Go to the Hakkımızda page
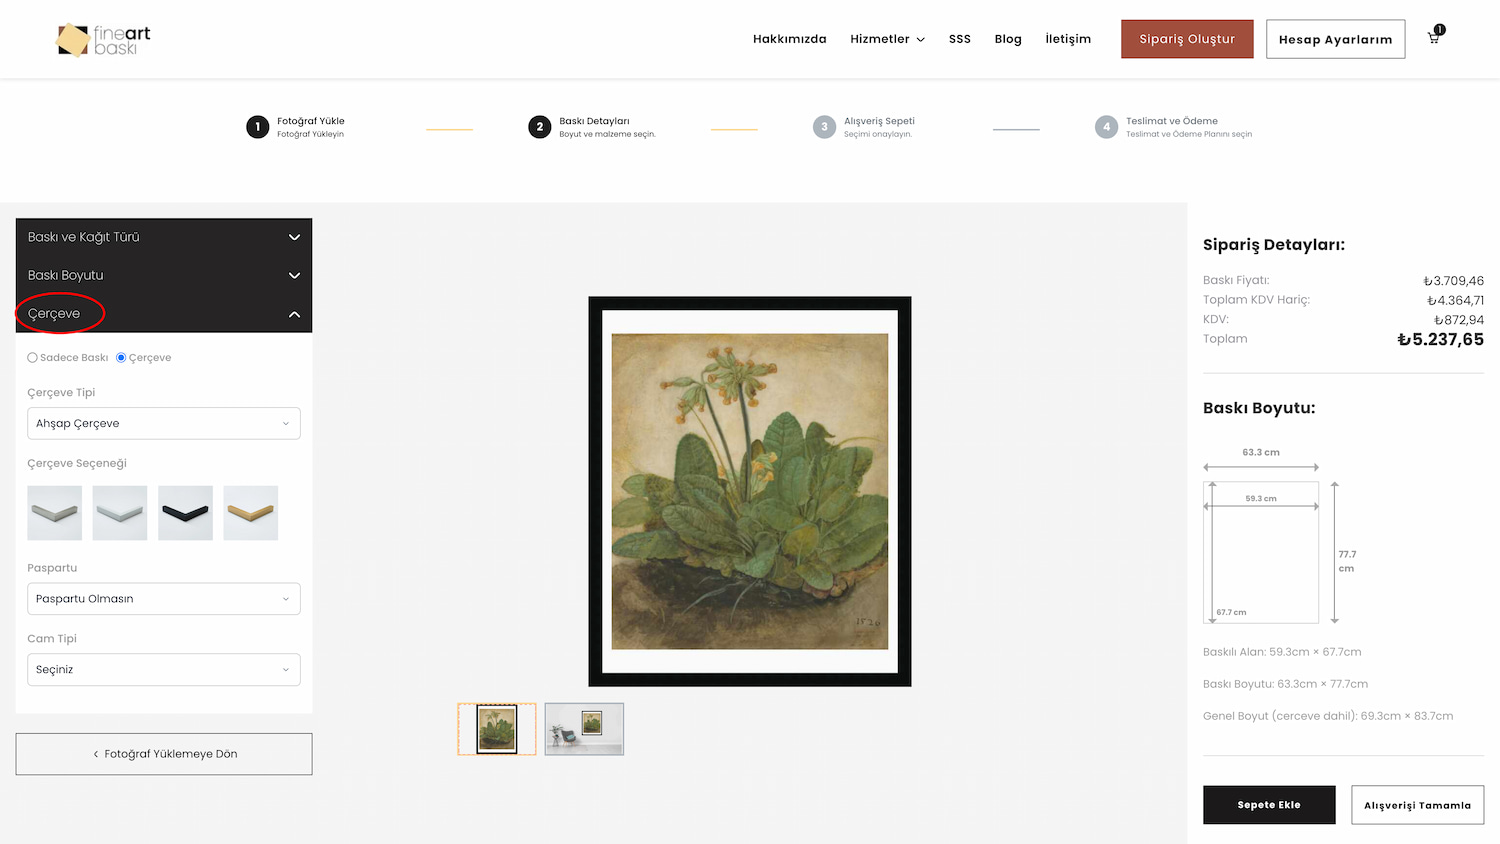 [x=790, y=39]
